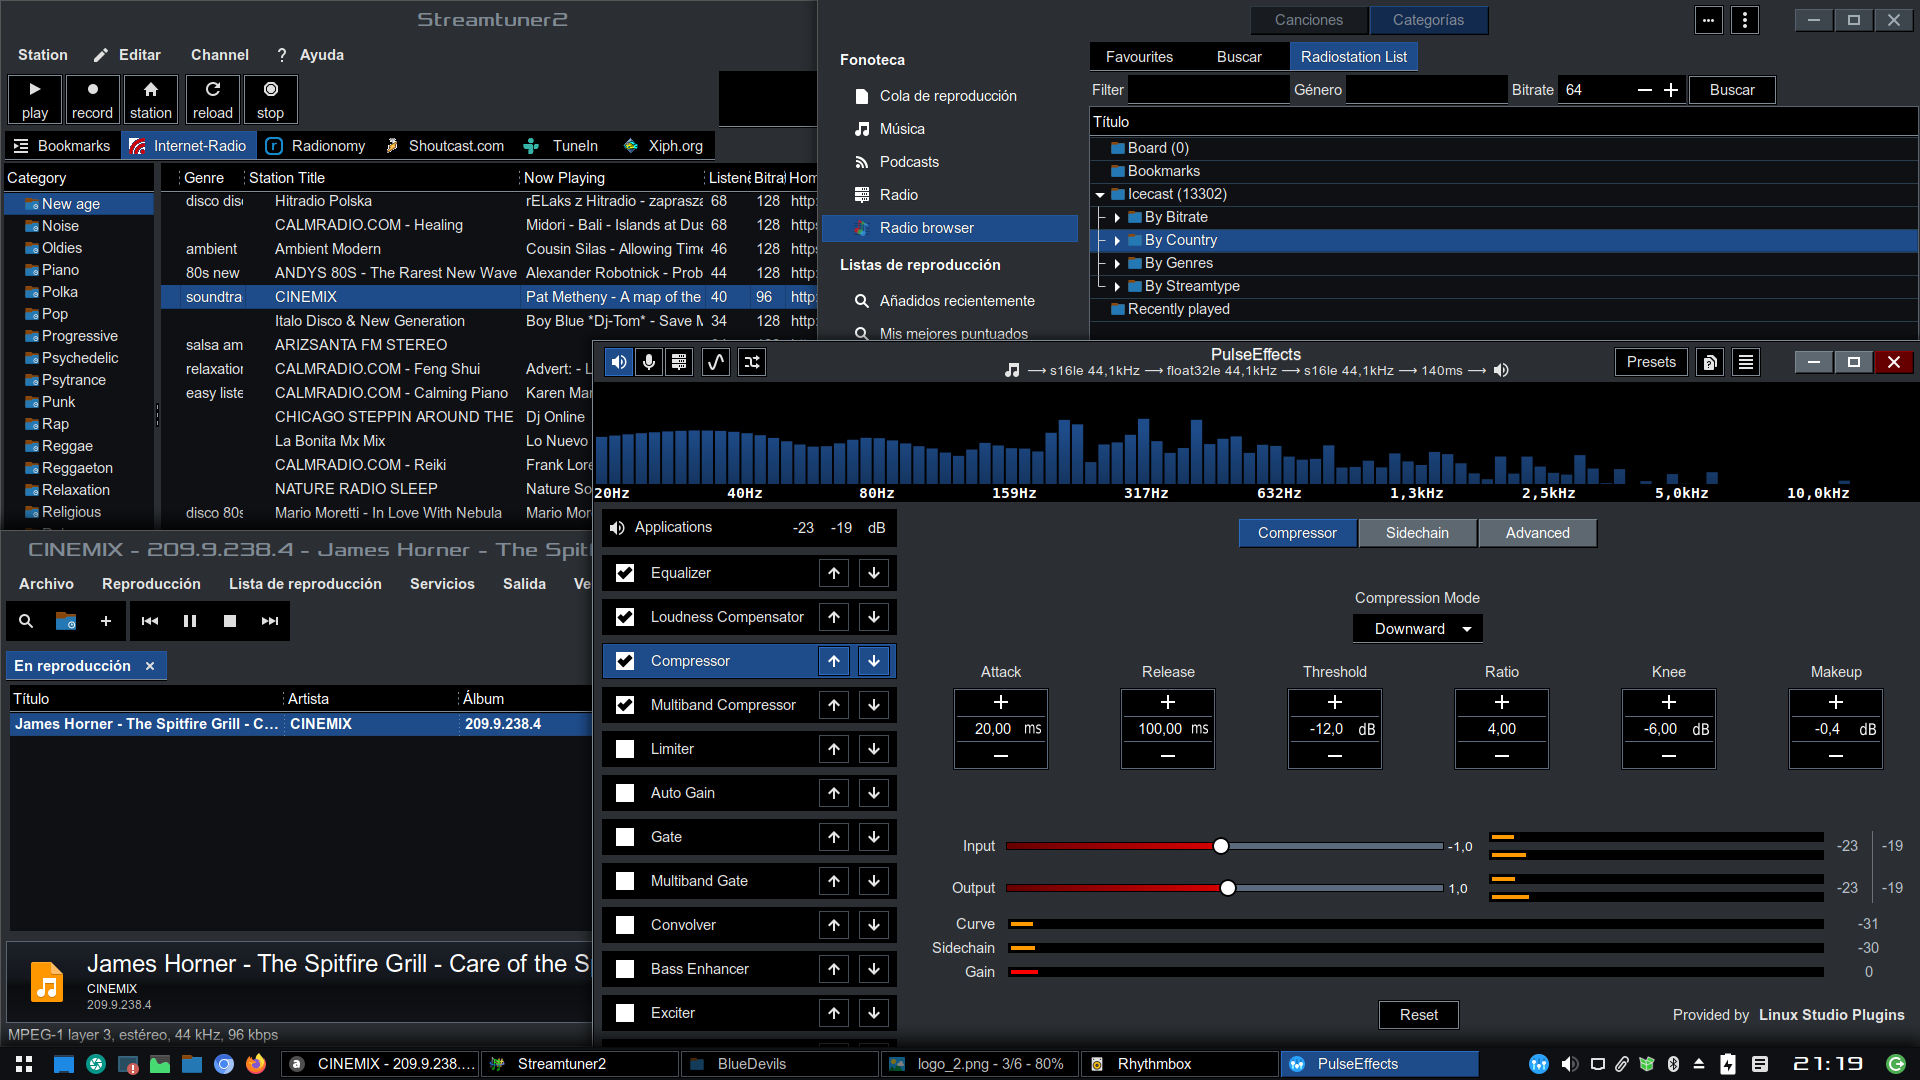The image size is (1920, 1080).
Task: Open PulseEffects test signals waveform icon
Action: 716,362
